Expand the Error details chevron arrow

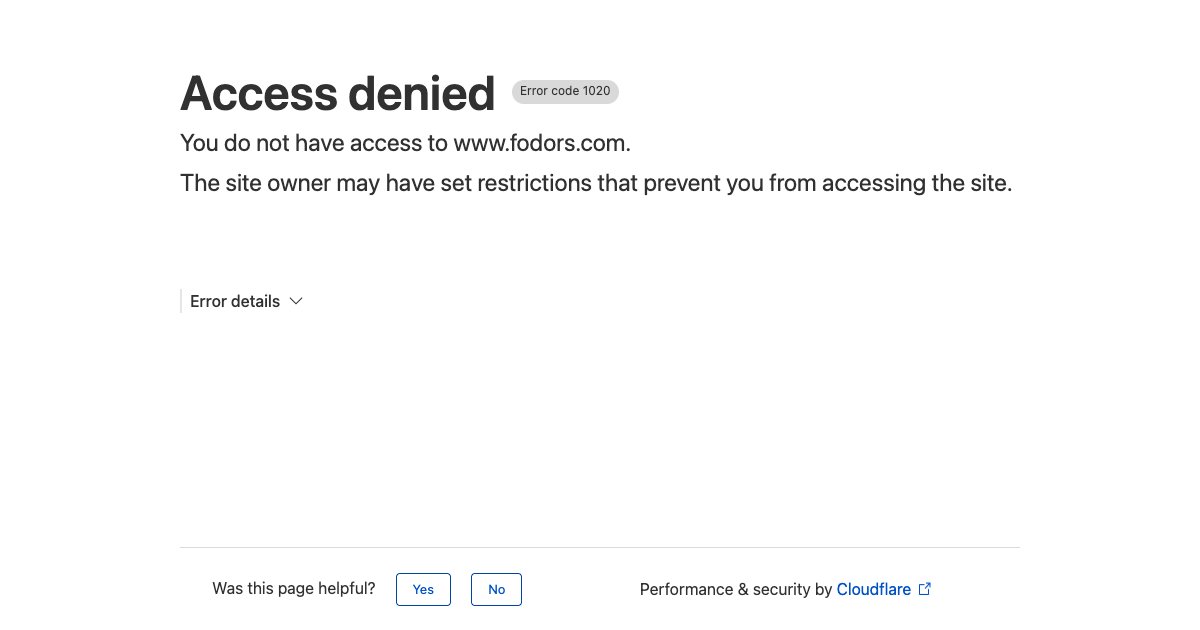tap(295, 301)
